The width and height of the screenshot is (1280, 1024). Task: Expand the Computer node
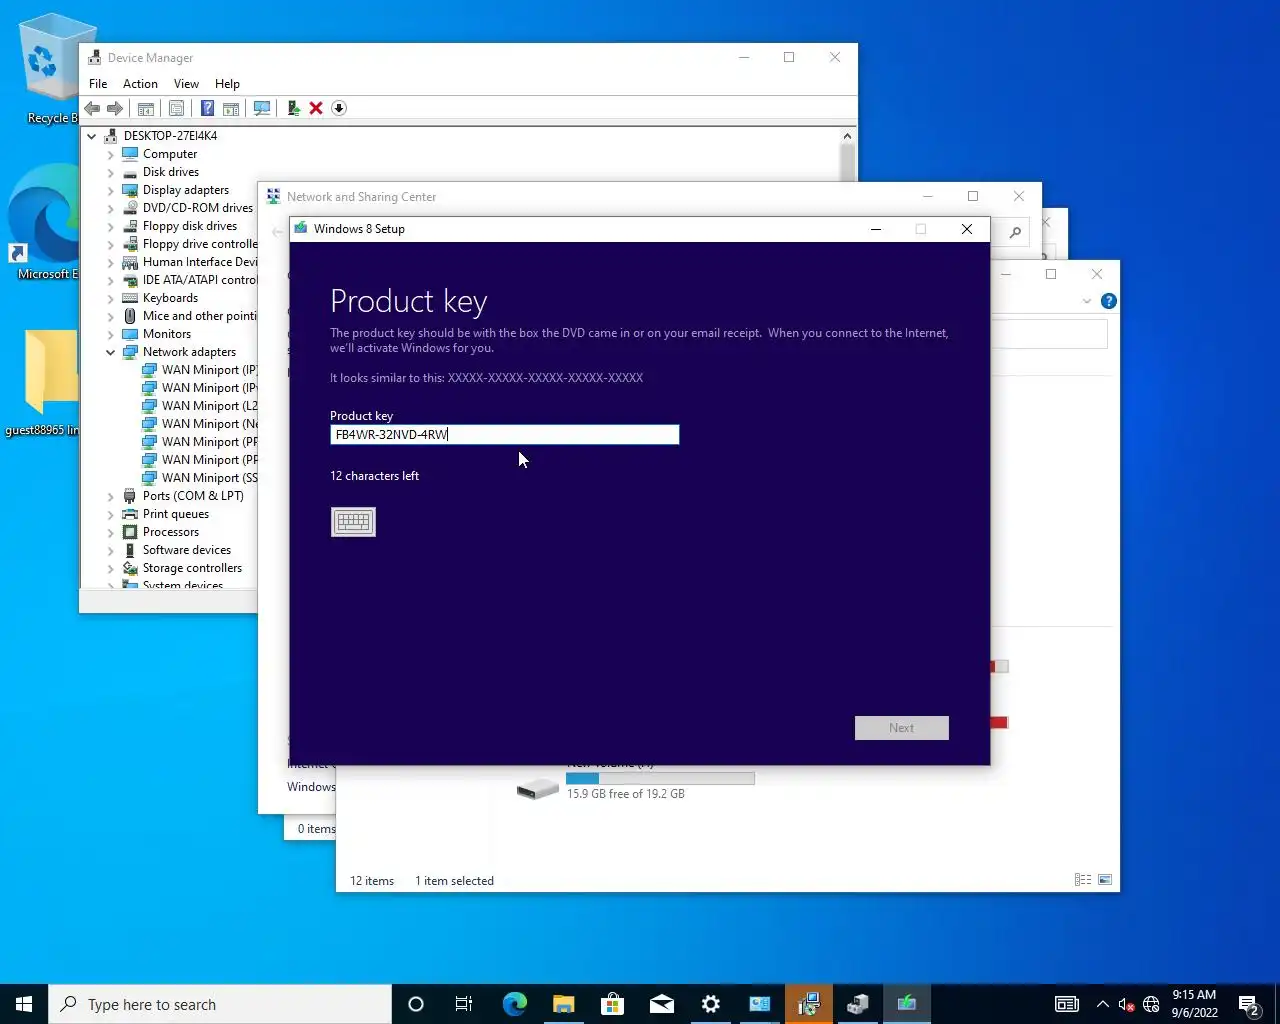111,155
